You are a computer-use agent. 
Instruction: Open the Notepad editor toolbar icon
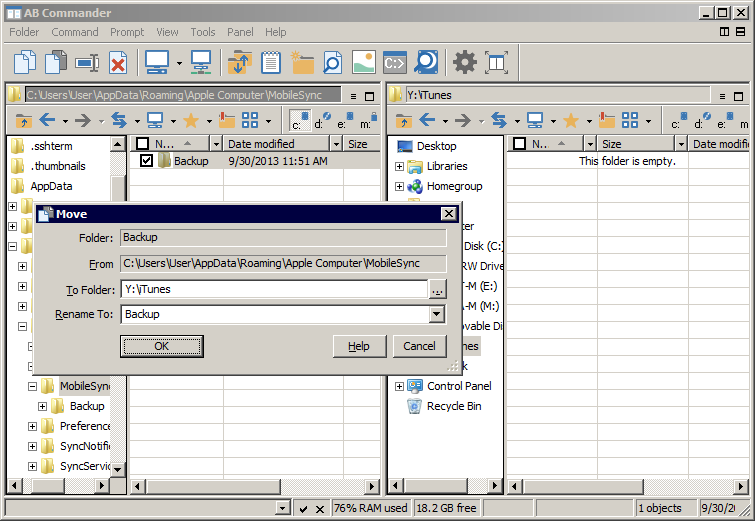click(x=271, y=62)
